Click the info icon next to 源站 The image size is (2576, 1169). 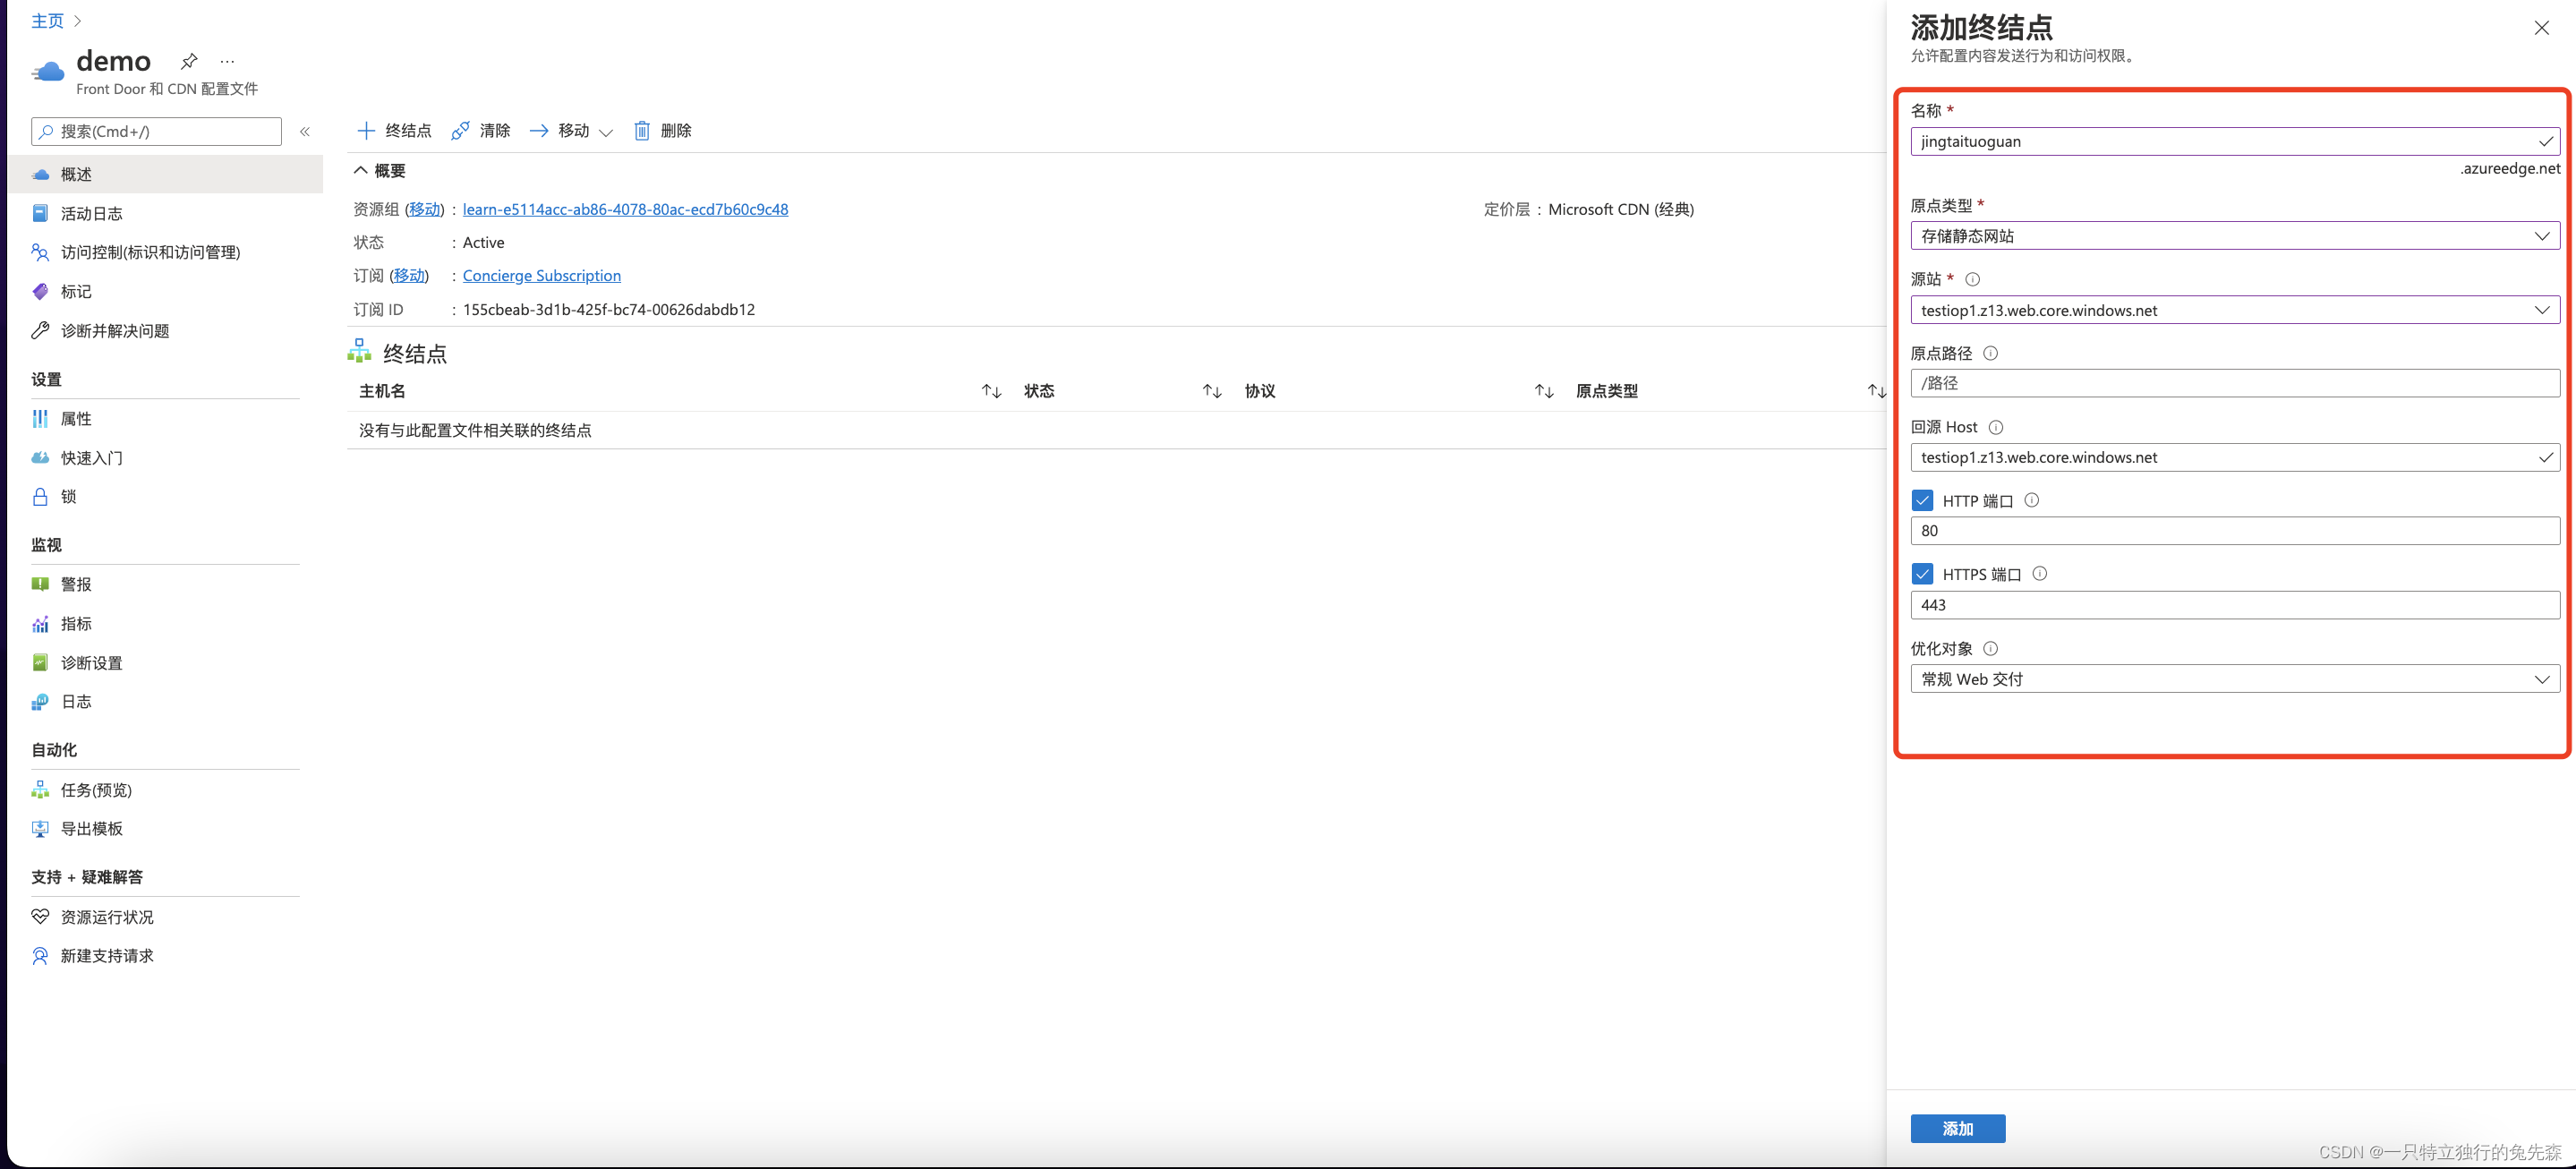tap(1972, 280)
